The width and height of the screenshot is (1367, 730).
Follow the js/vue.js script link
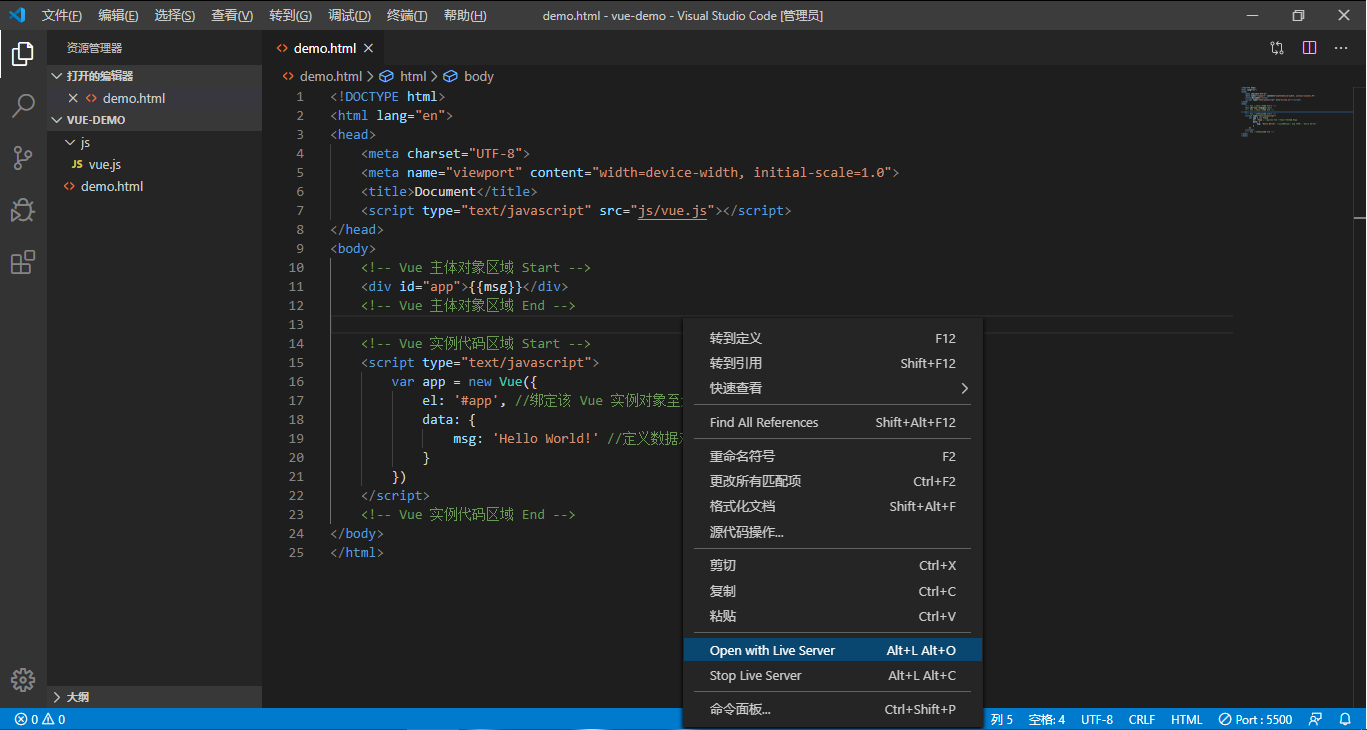673,211
